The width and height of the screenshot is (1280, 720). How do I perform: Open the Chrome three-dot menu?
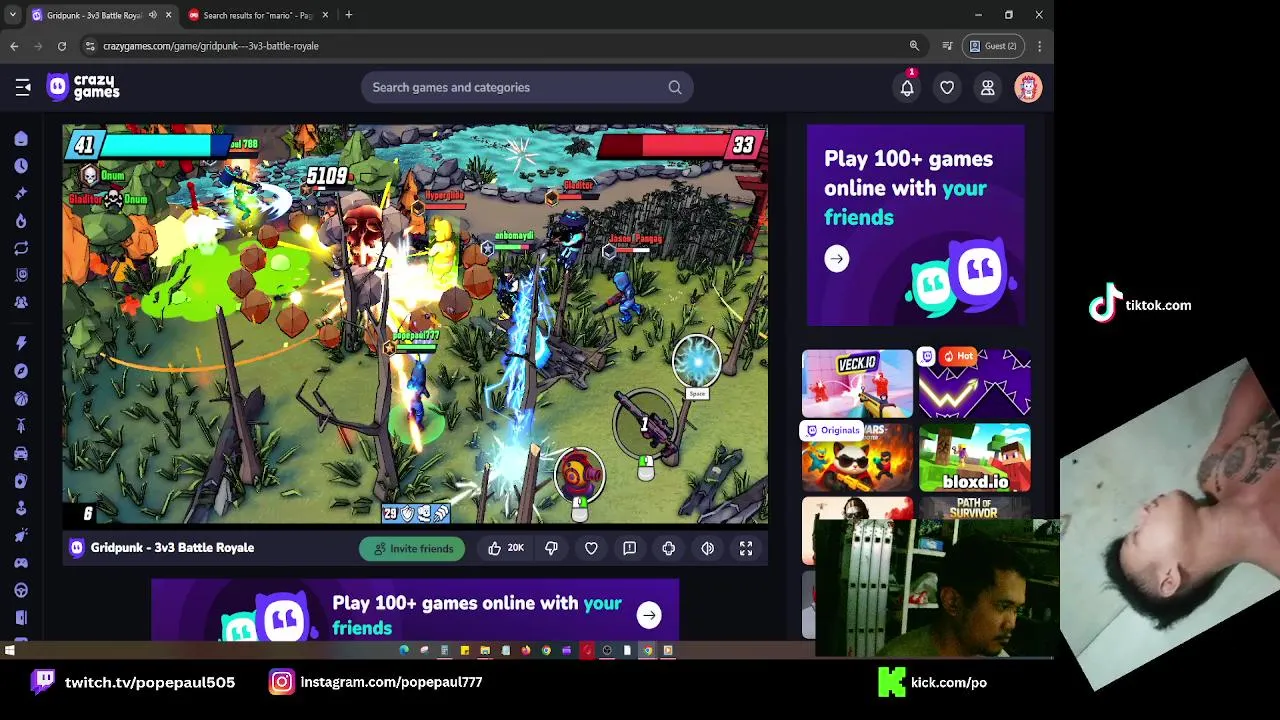click(1040, 46)
